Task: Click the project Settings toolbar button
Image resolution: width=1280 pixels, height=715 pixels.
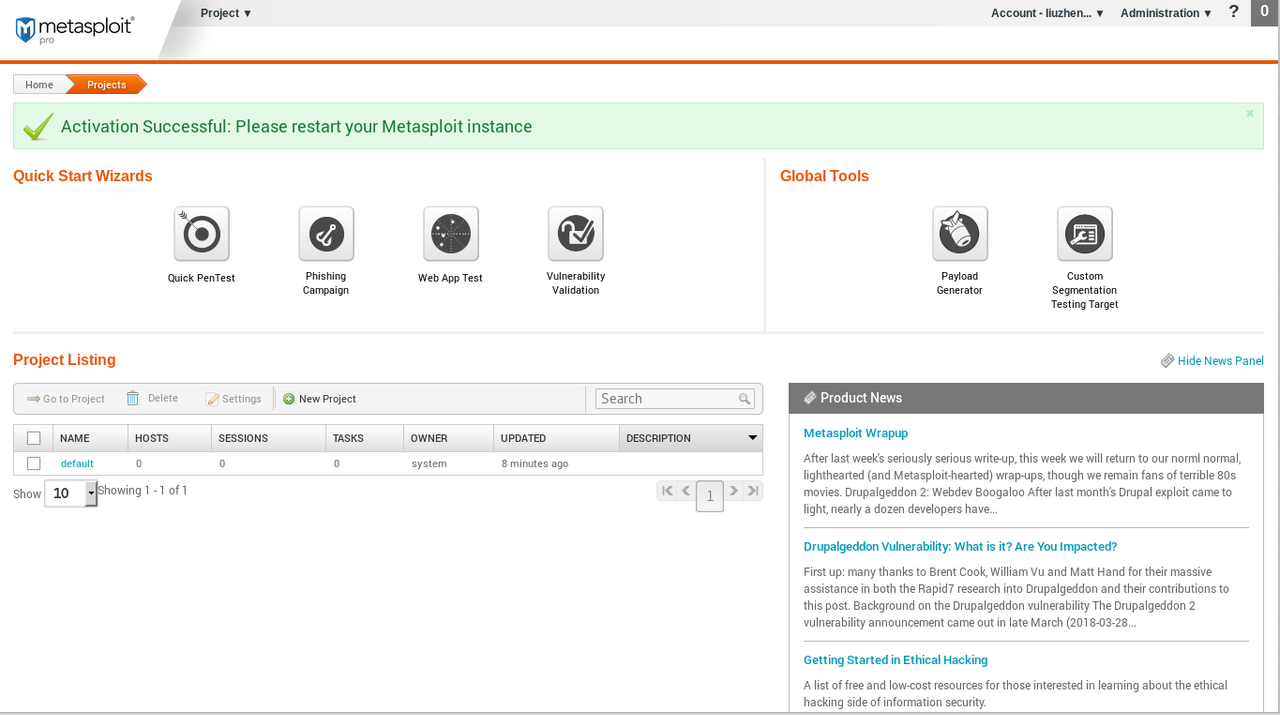Action: (234, 399)
